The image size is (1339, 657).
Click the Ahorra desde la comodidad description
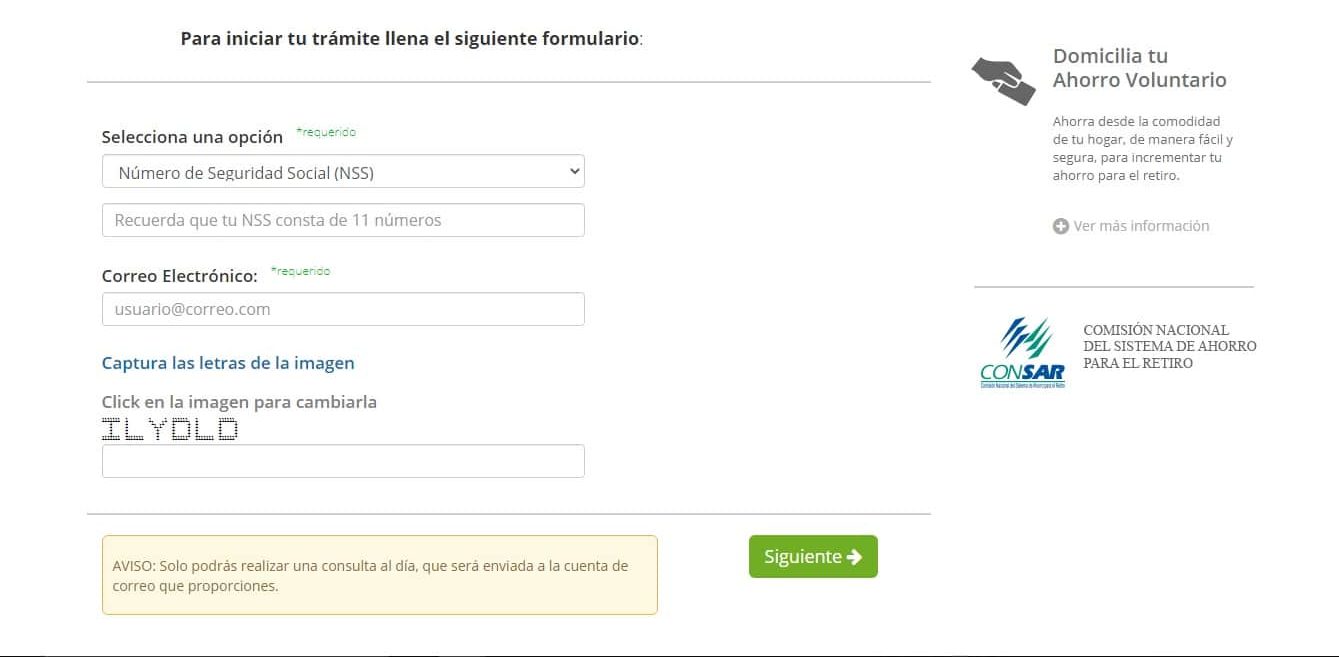point(1143,148)
